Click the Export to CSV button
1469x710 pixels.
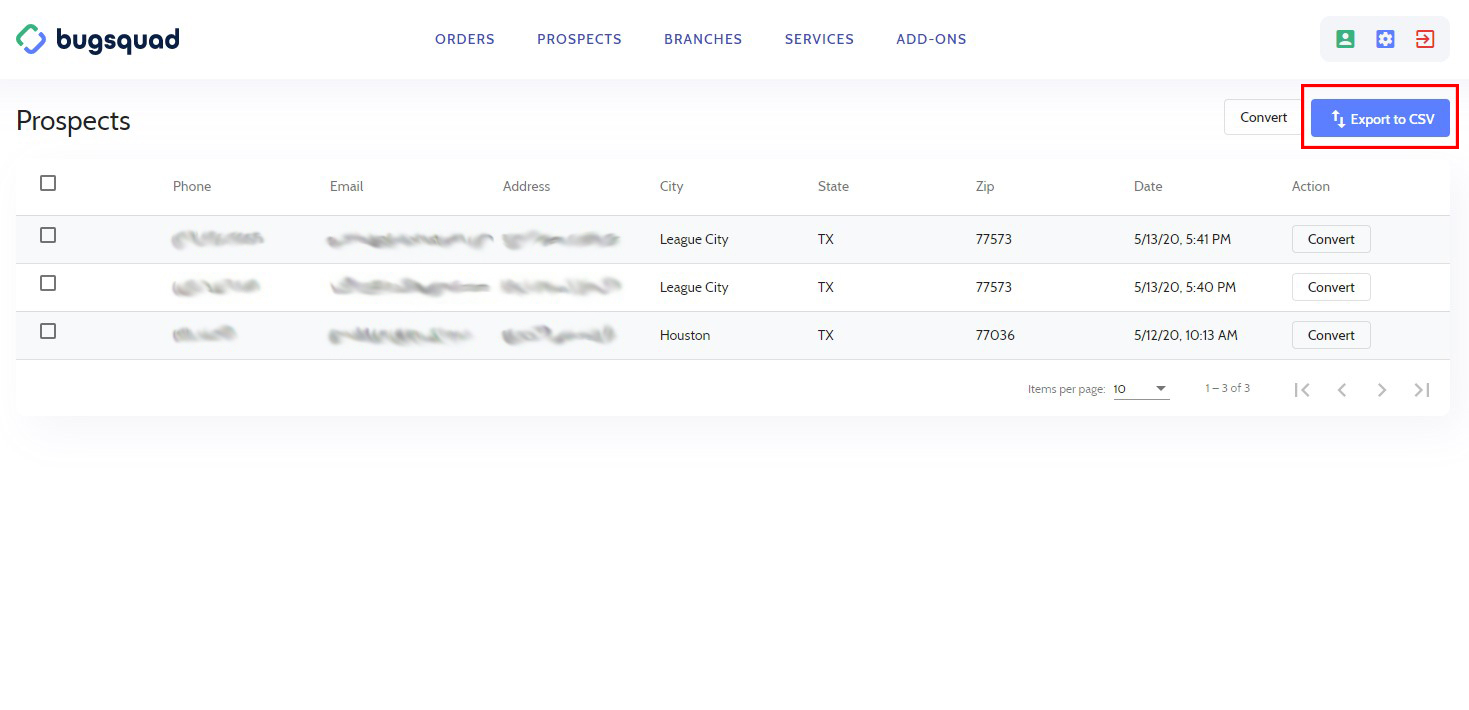point(1380,118)
